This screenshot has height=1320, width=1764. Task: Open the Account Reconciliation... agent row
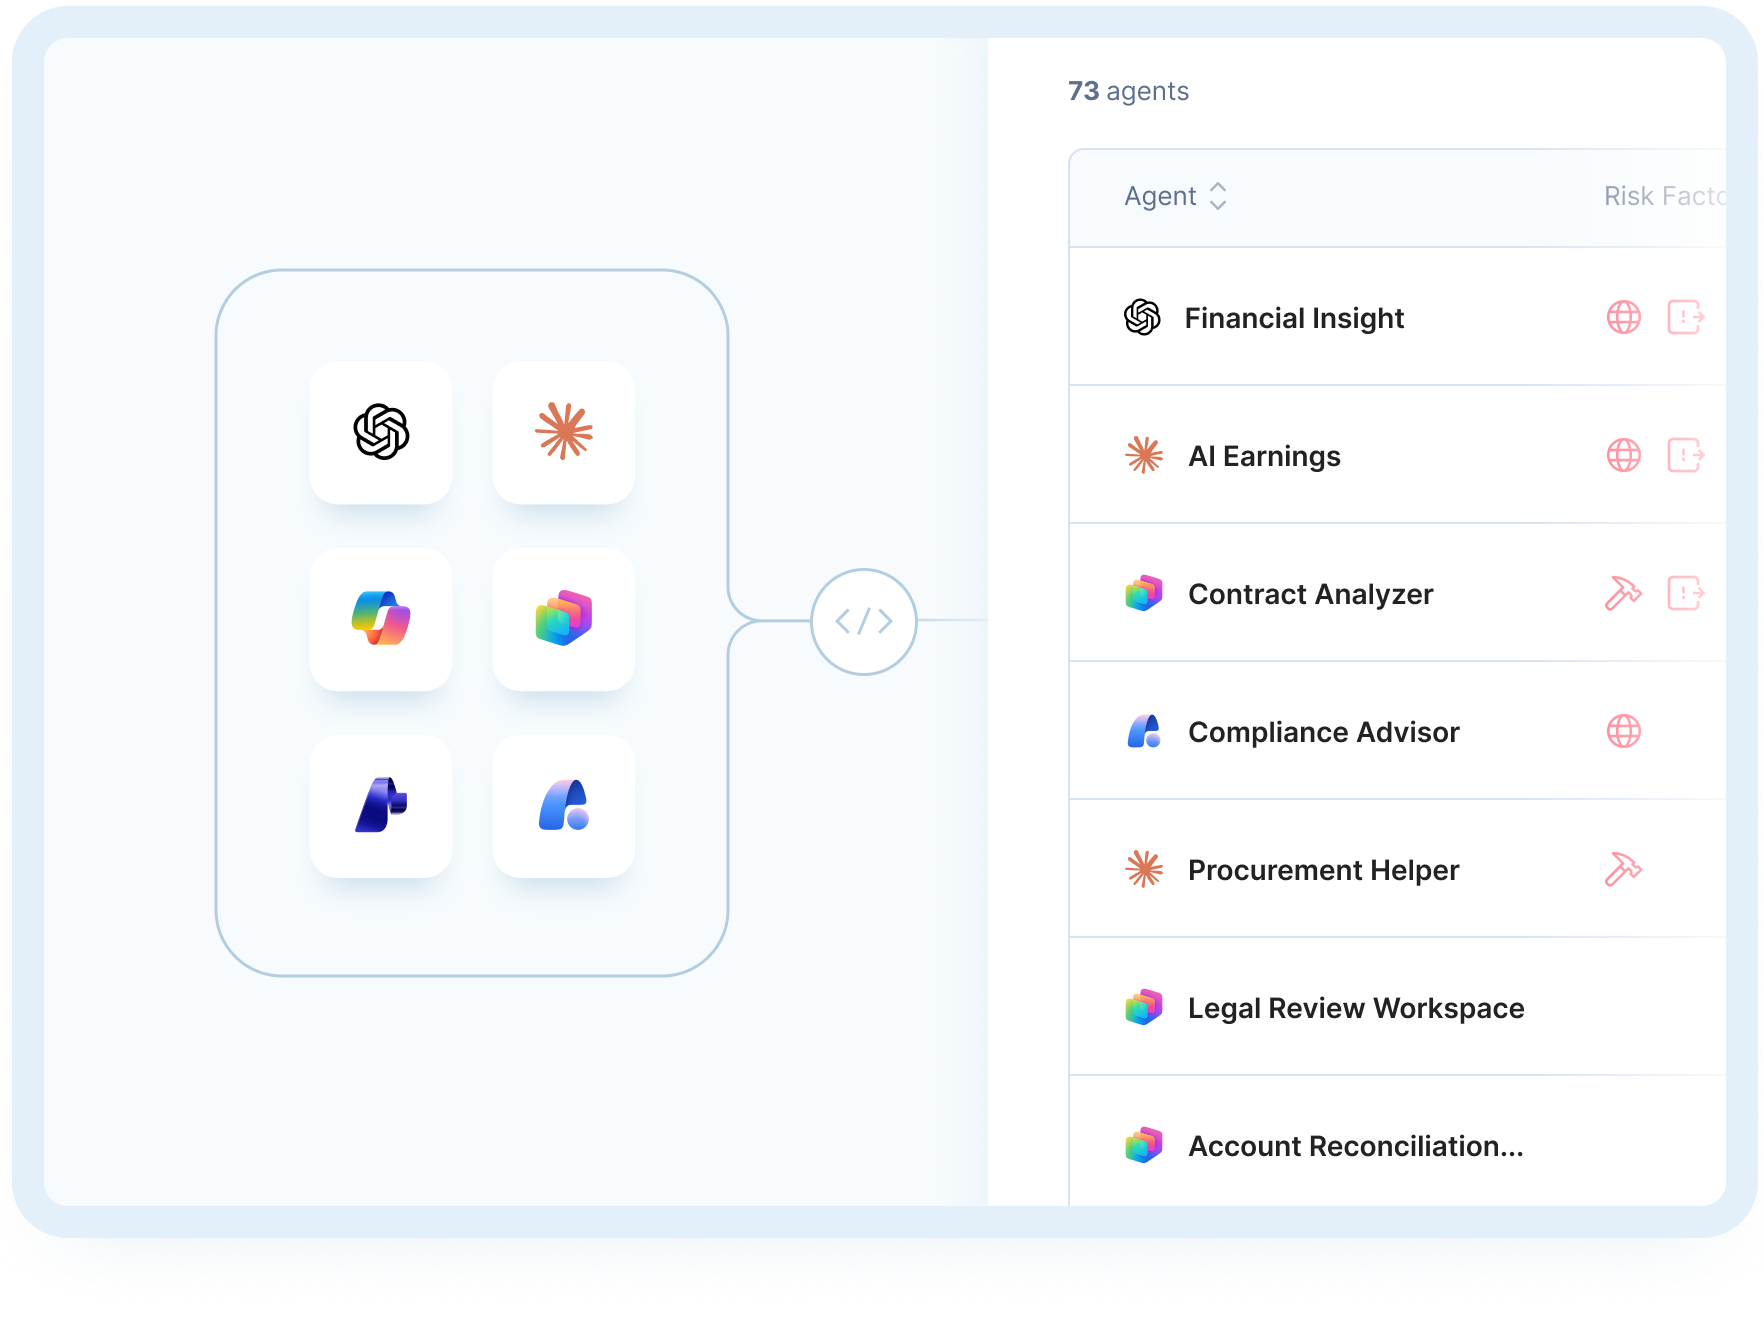(1398, 1142)
